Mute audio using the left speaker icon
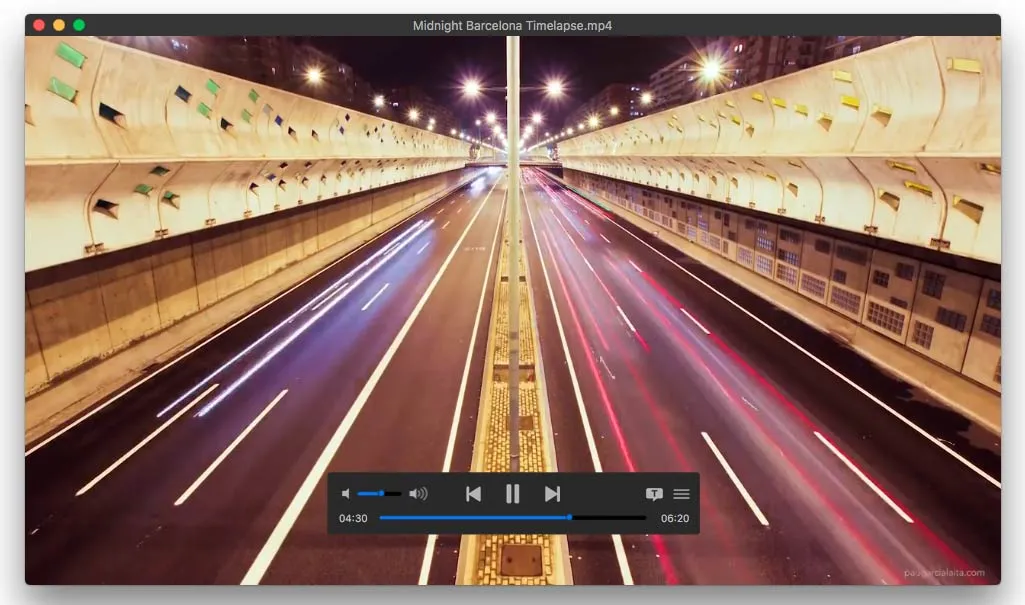Viewport: 1025px width, 605px height. 346,493
